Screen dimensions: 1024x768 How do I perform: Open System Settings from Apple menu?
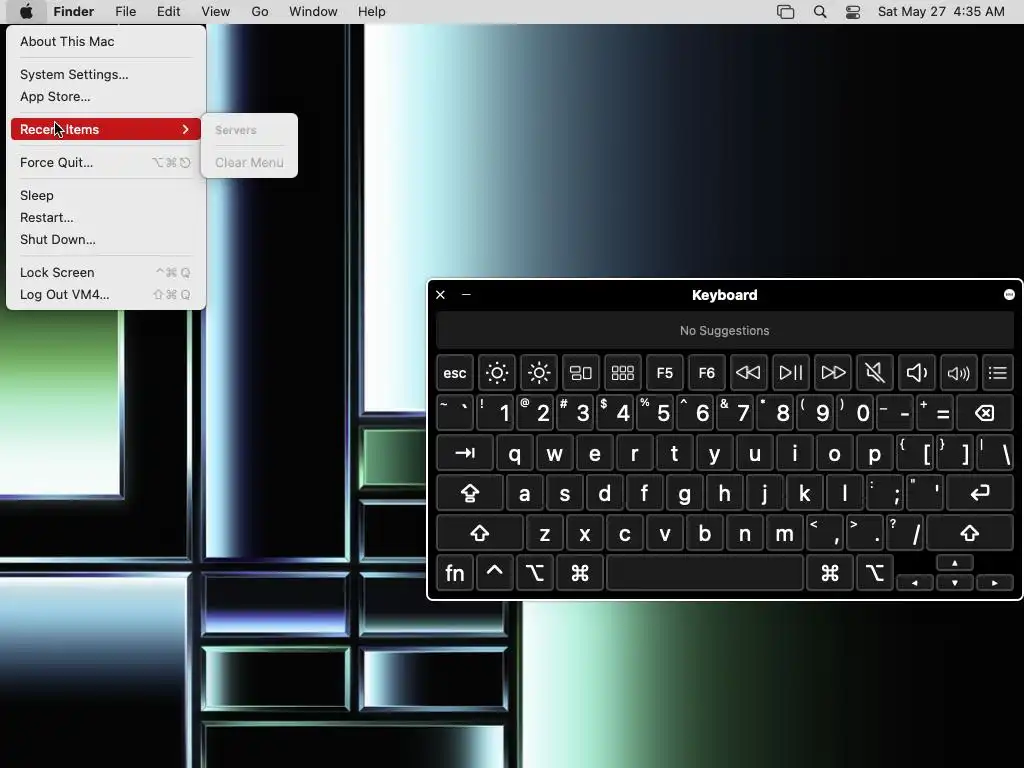pyautogui.click(x=106, y=74)
